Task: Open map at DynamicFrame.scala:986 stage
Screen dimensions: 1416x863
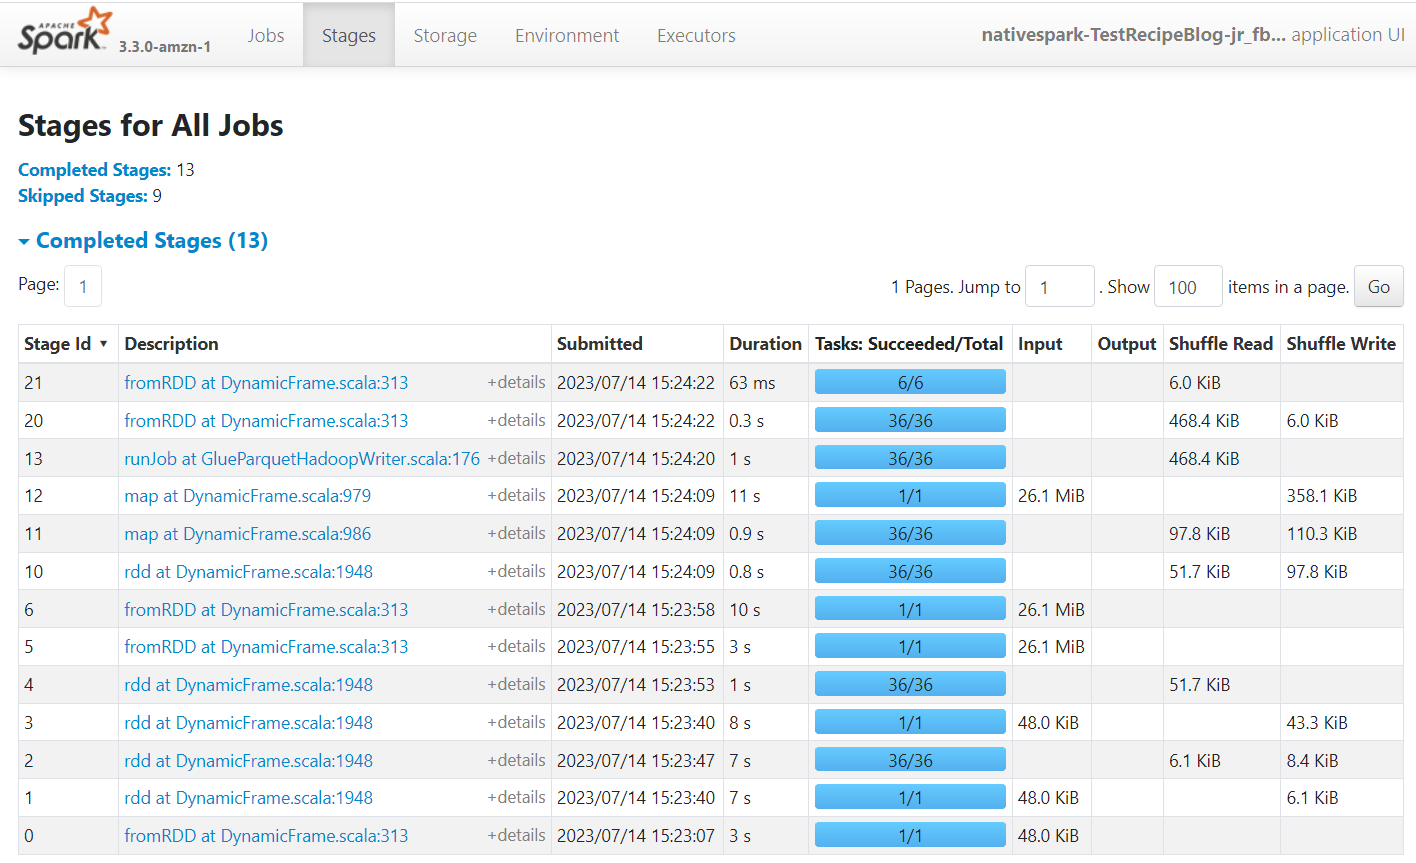Action: (247, 534)
